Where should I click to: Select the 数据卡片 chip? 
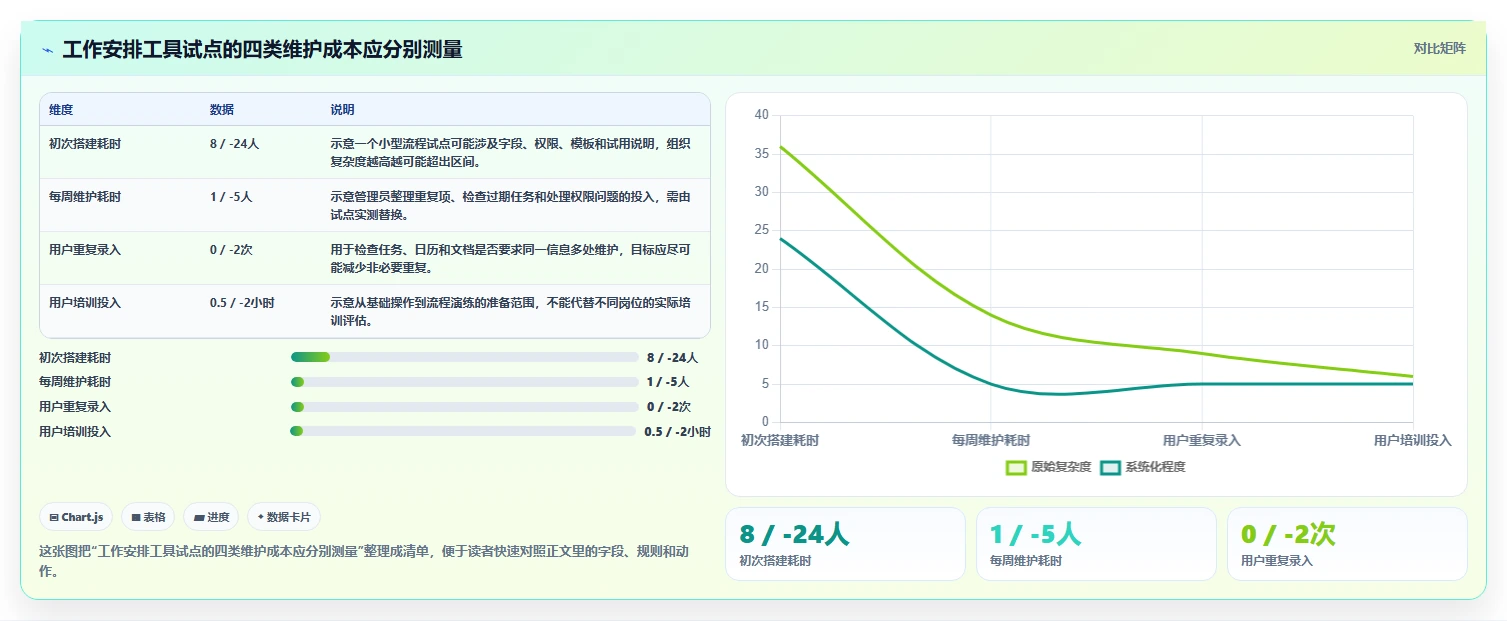pos(284,517)
